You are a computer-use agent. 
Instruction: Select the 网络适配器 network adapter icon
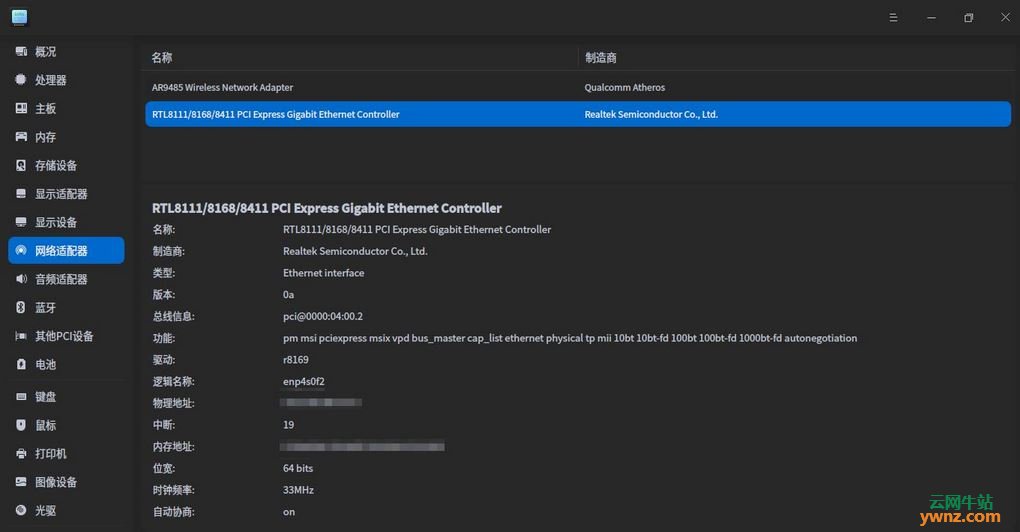[x=21, y=250]
